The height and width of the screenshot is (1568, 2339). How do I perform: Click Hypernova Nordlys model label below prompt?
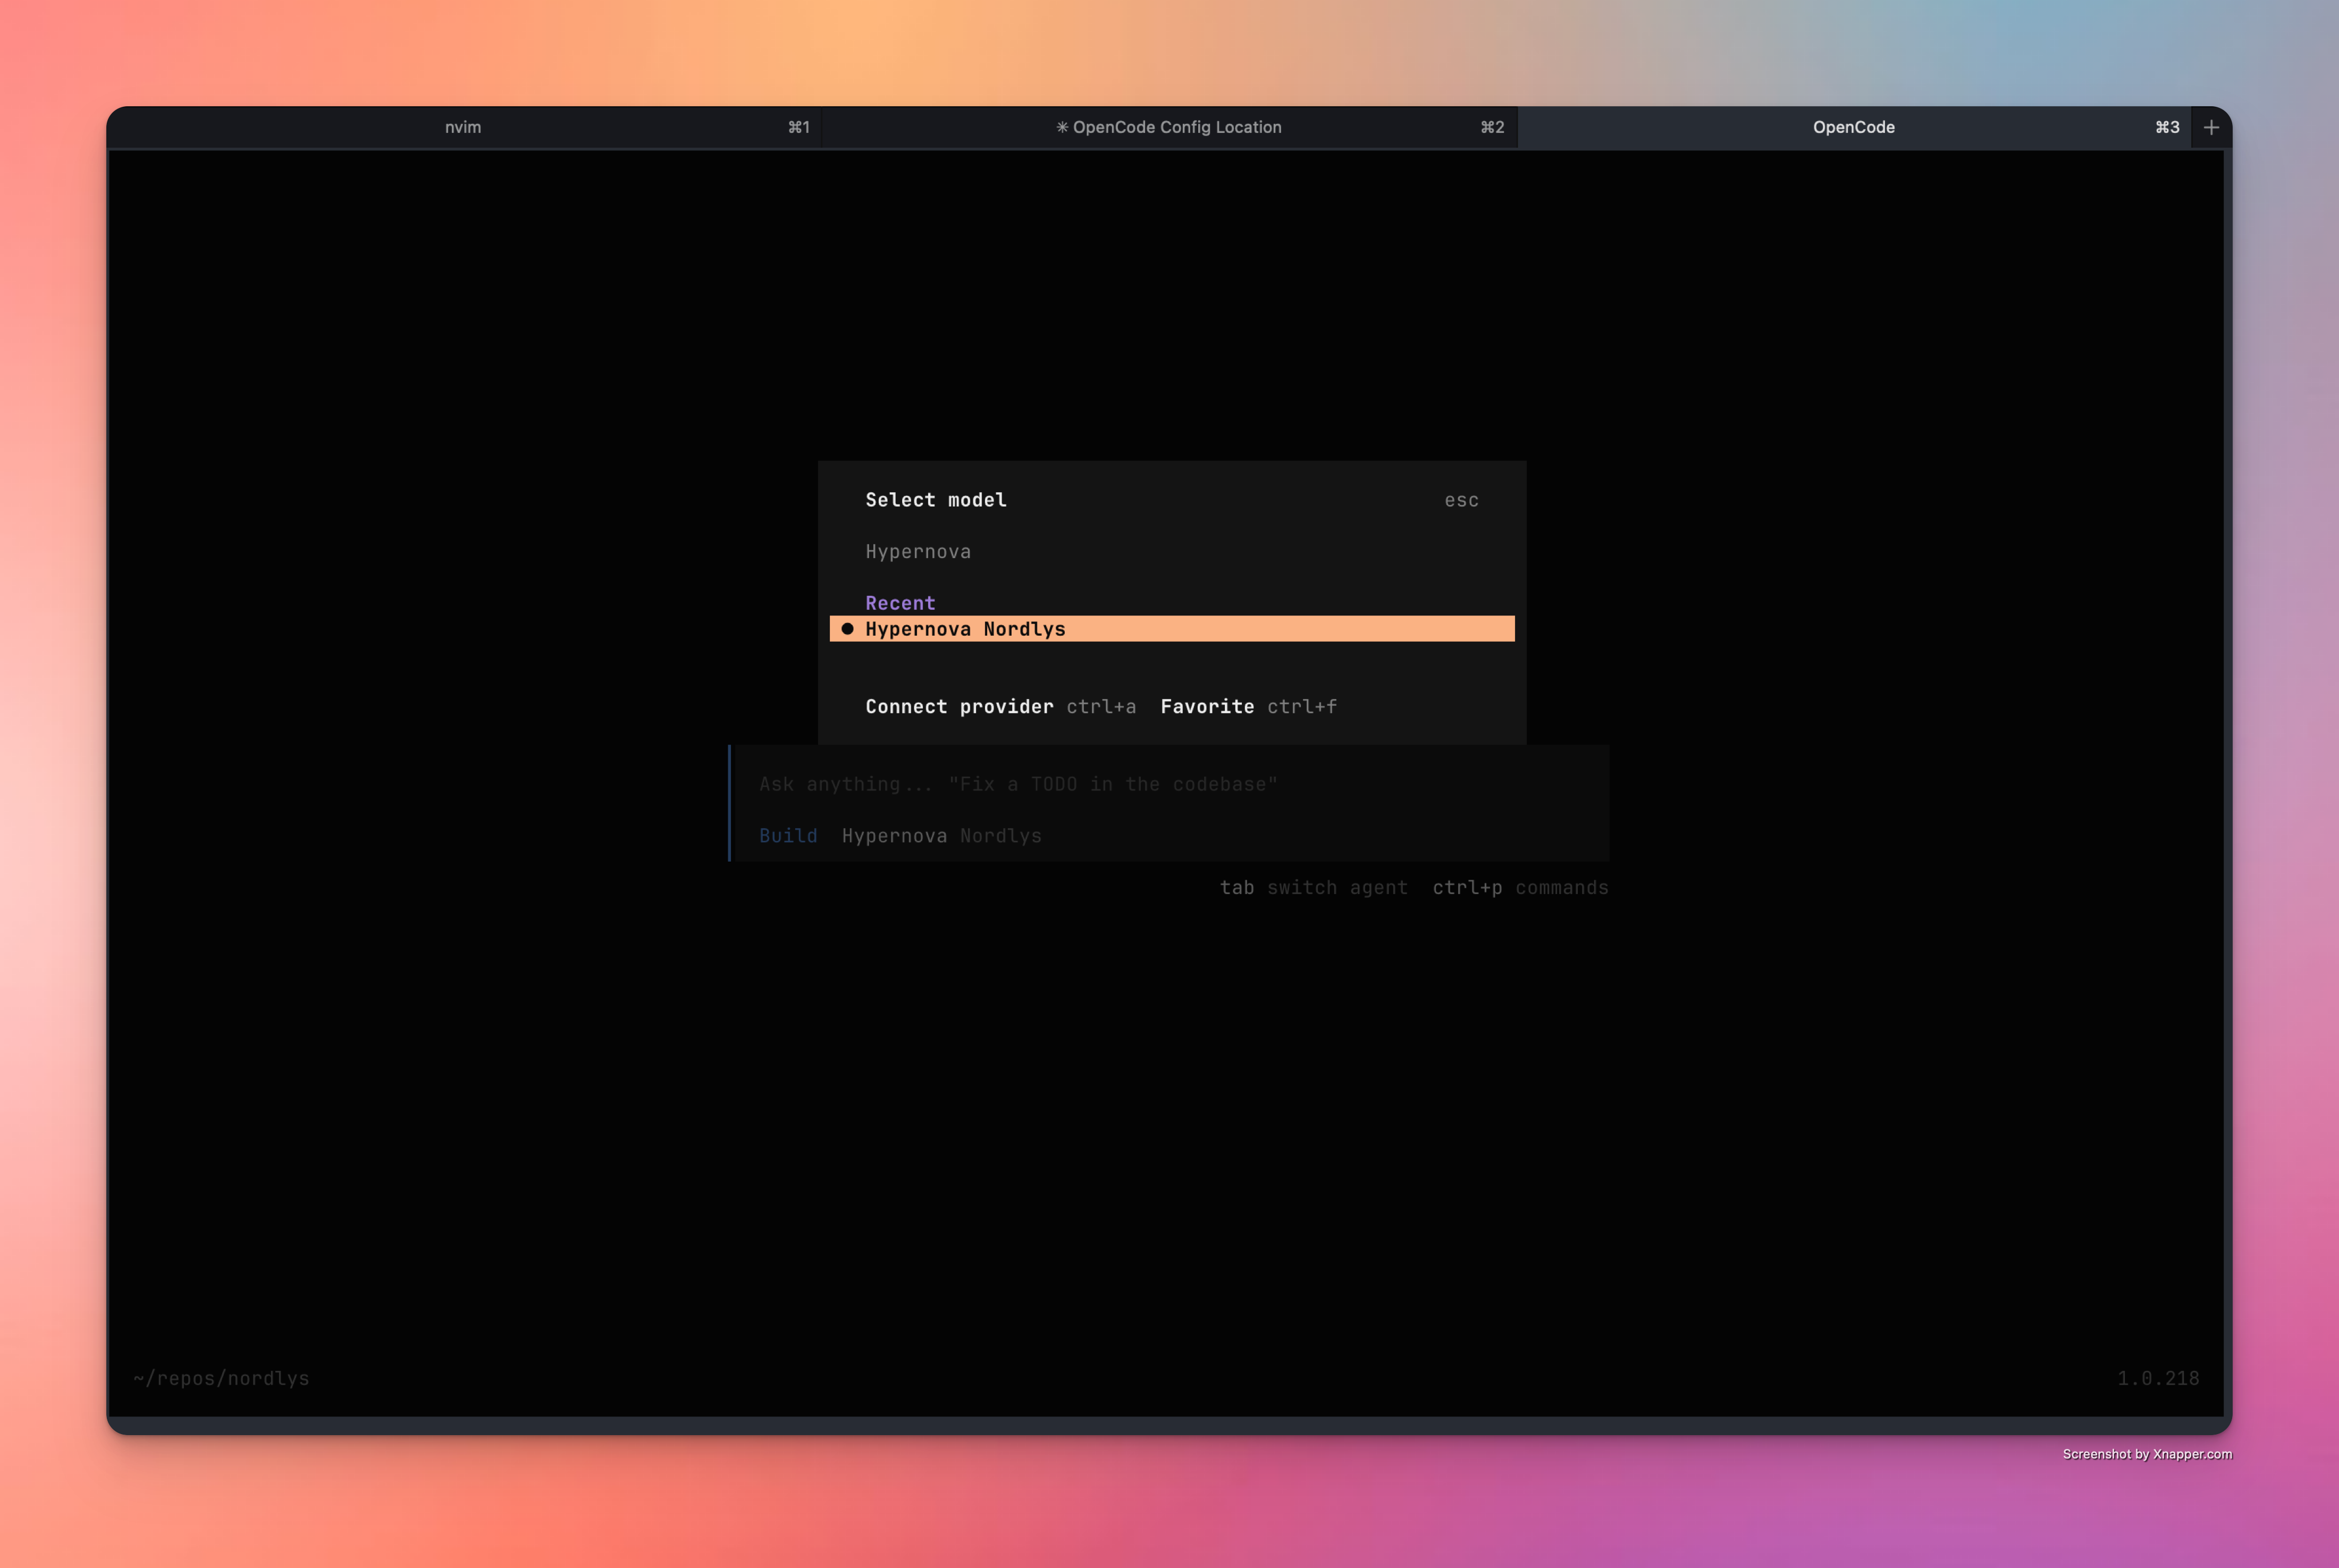[x=941, y=836]
